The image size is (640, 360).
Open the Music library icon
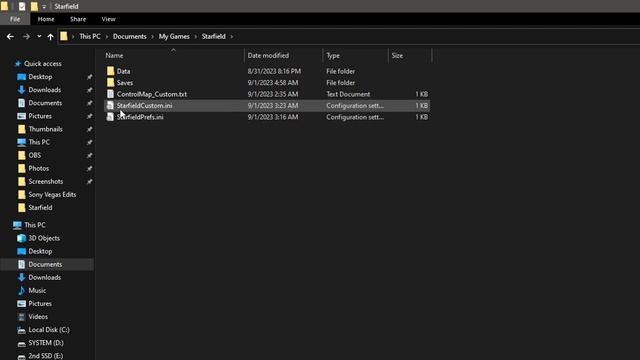click(21, 291)
